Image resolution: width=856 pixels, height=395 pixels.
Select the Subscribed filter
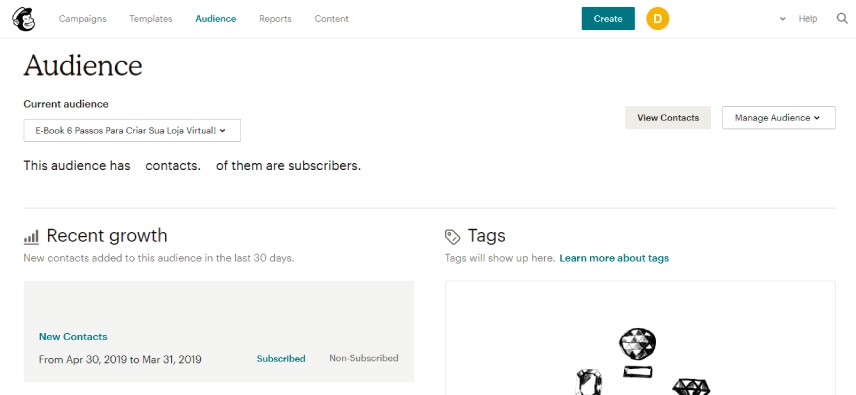tap(281, 358)
